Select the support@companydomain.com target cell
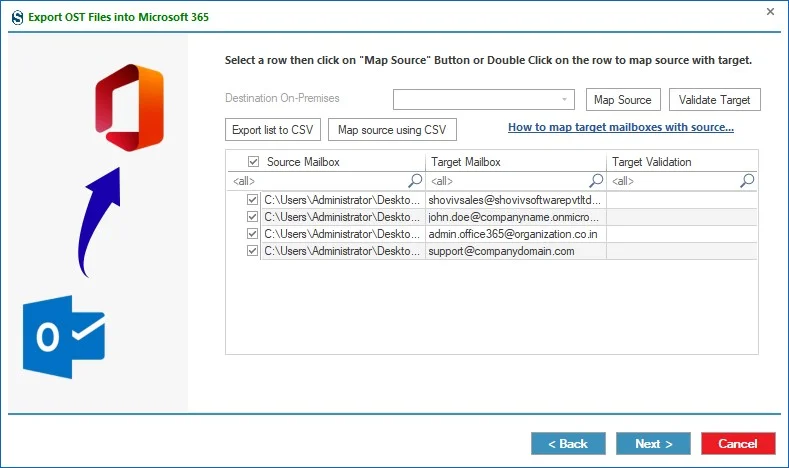This screenshot has height=468, width=789. click(x=516, y=251)
